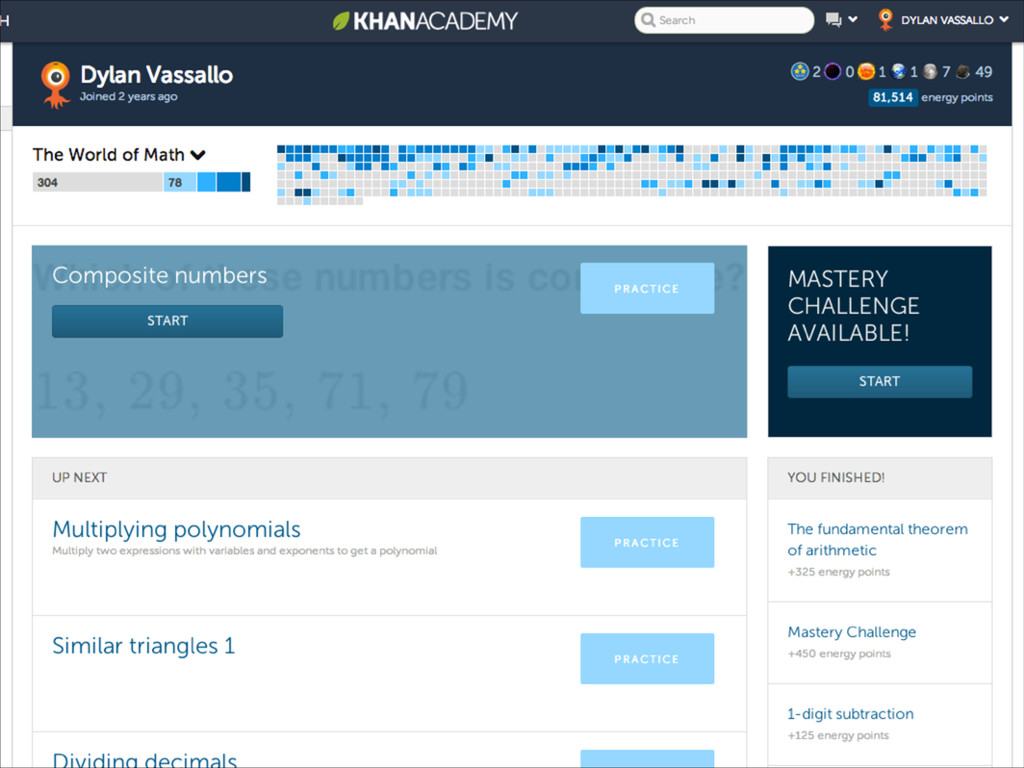Click the Black Hole badge showing 0
The width and height of the screenshot is (1024, 768).
click(833, 71)
